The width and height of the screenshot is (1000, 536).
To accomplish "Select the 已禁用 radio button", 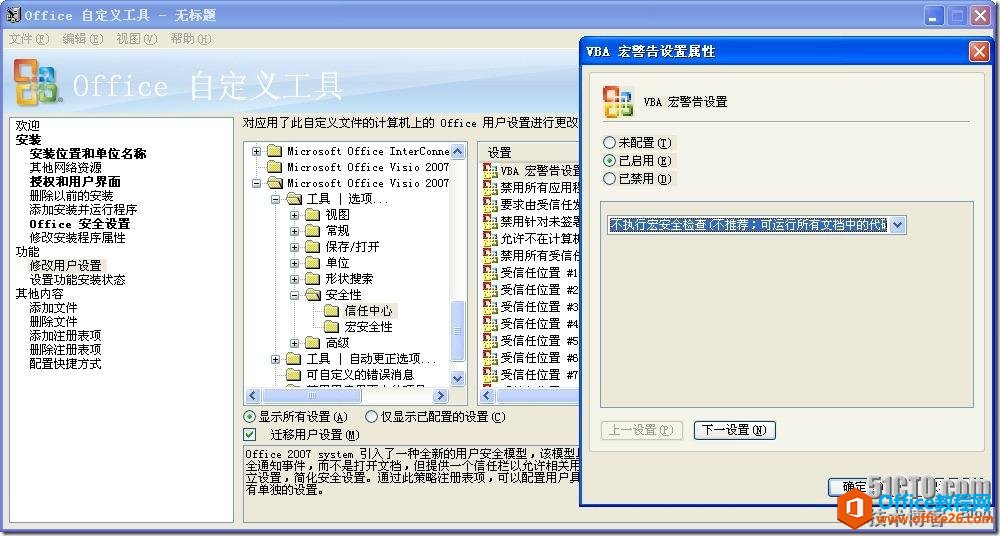I will tap(610, 179).
